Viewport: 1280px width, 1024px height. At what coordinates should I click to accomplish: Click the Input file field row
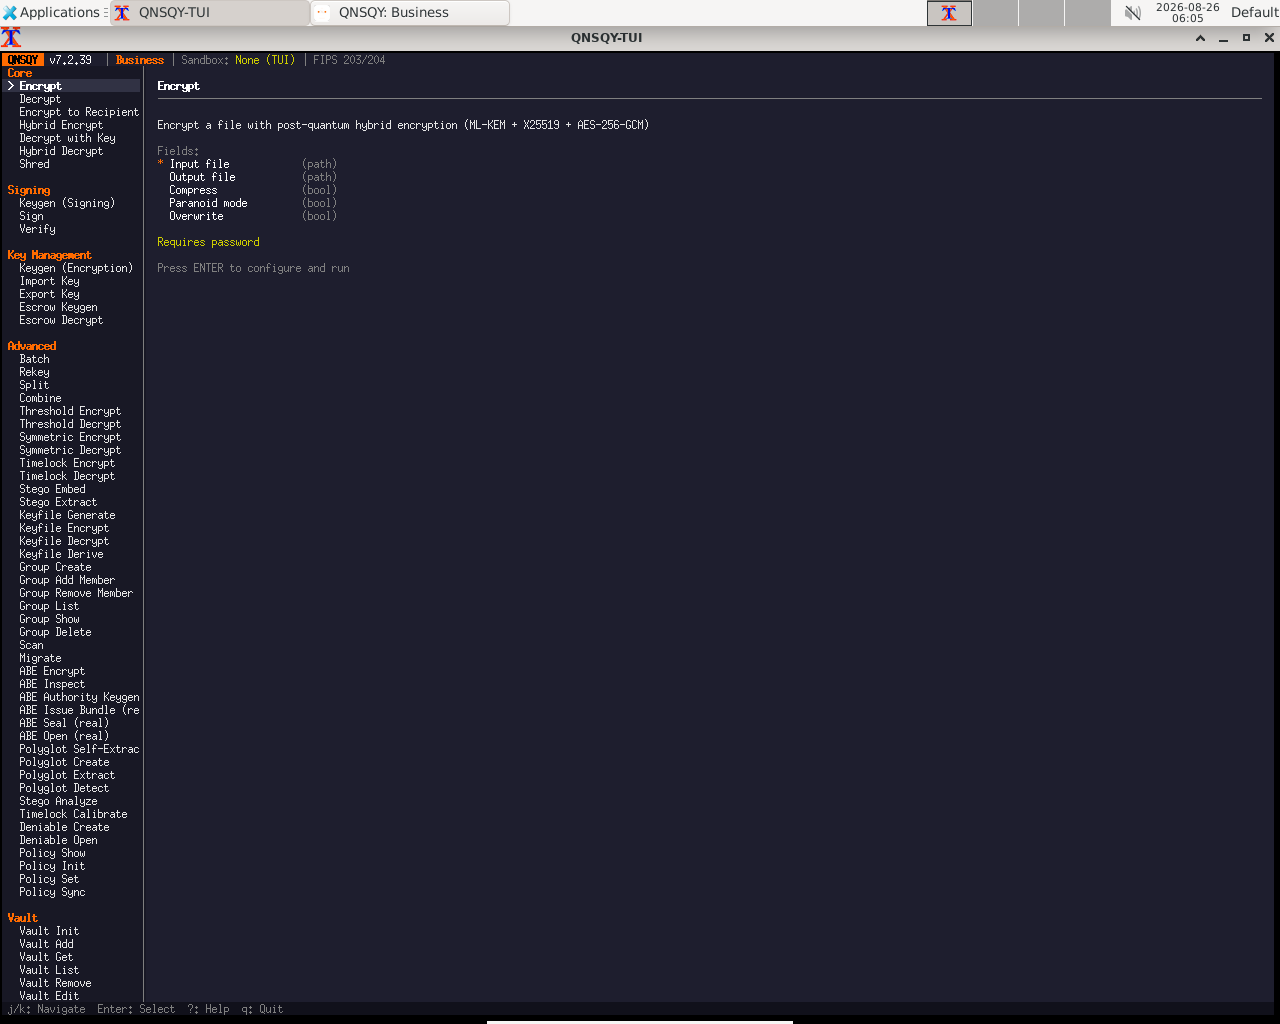point(247,164)
